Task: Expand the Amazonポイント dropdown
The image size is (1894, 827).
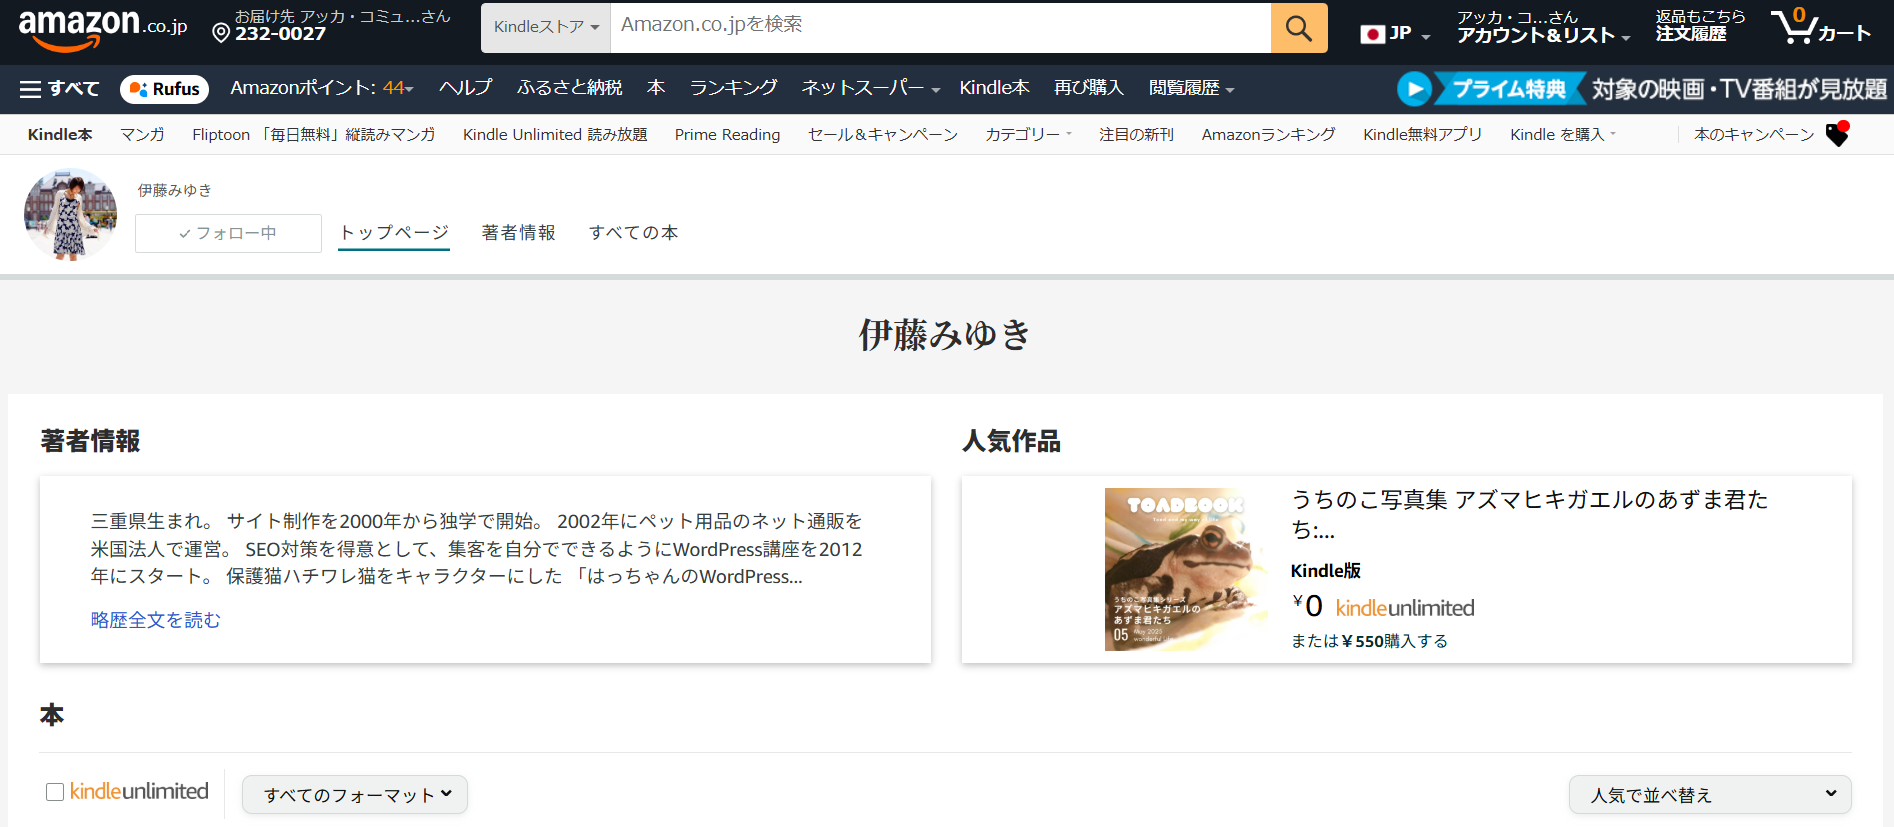Action: pyautogui.click(x=321, y=88)
